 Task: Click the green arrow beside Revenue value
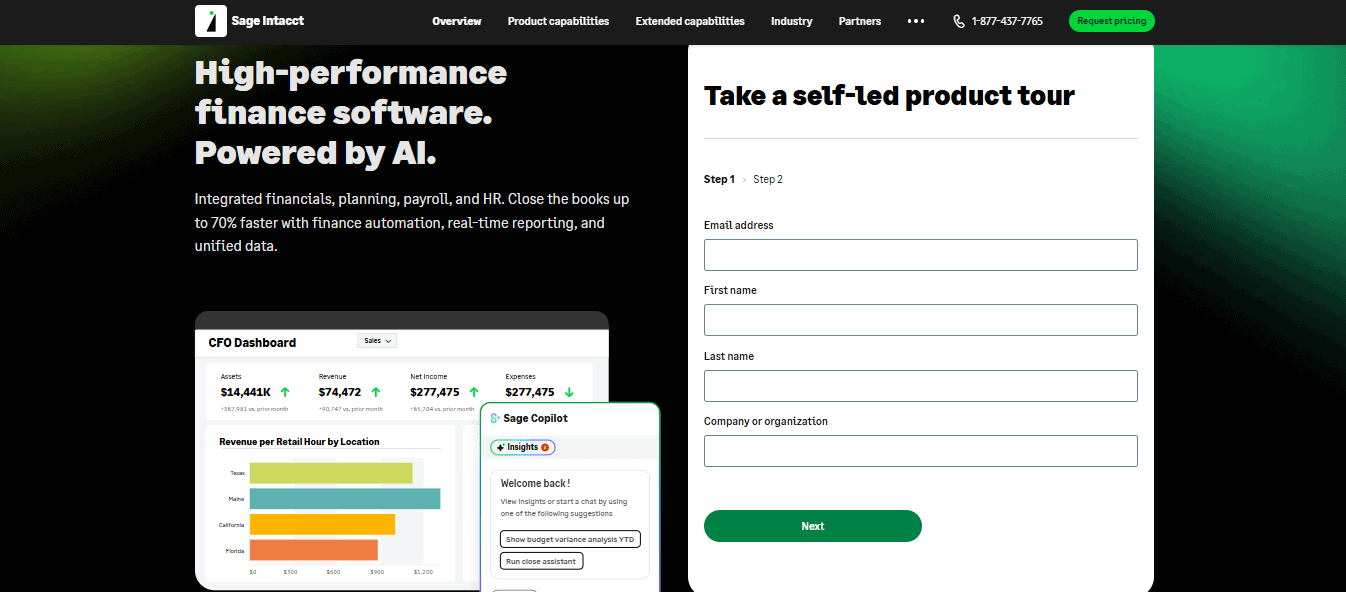point(376,392)
